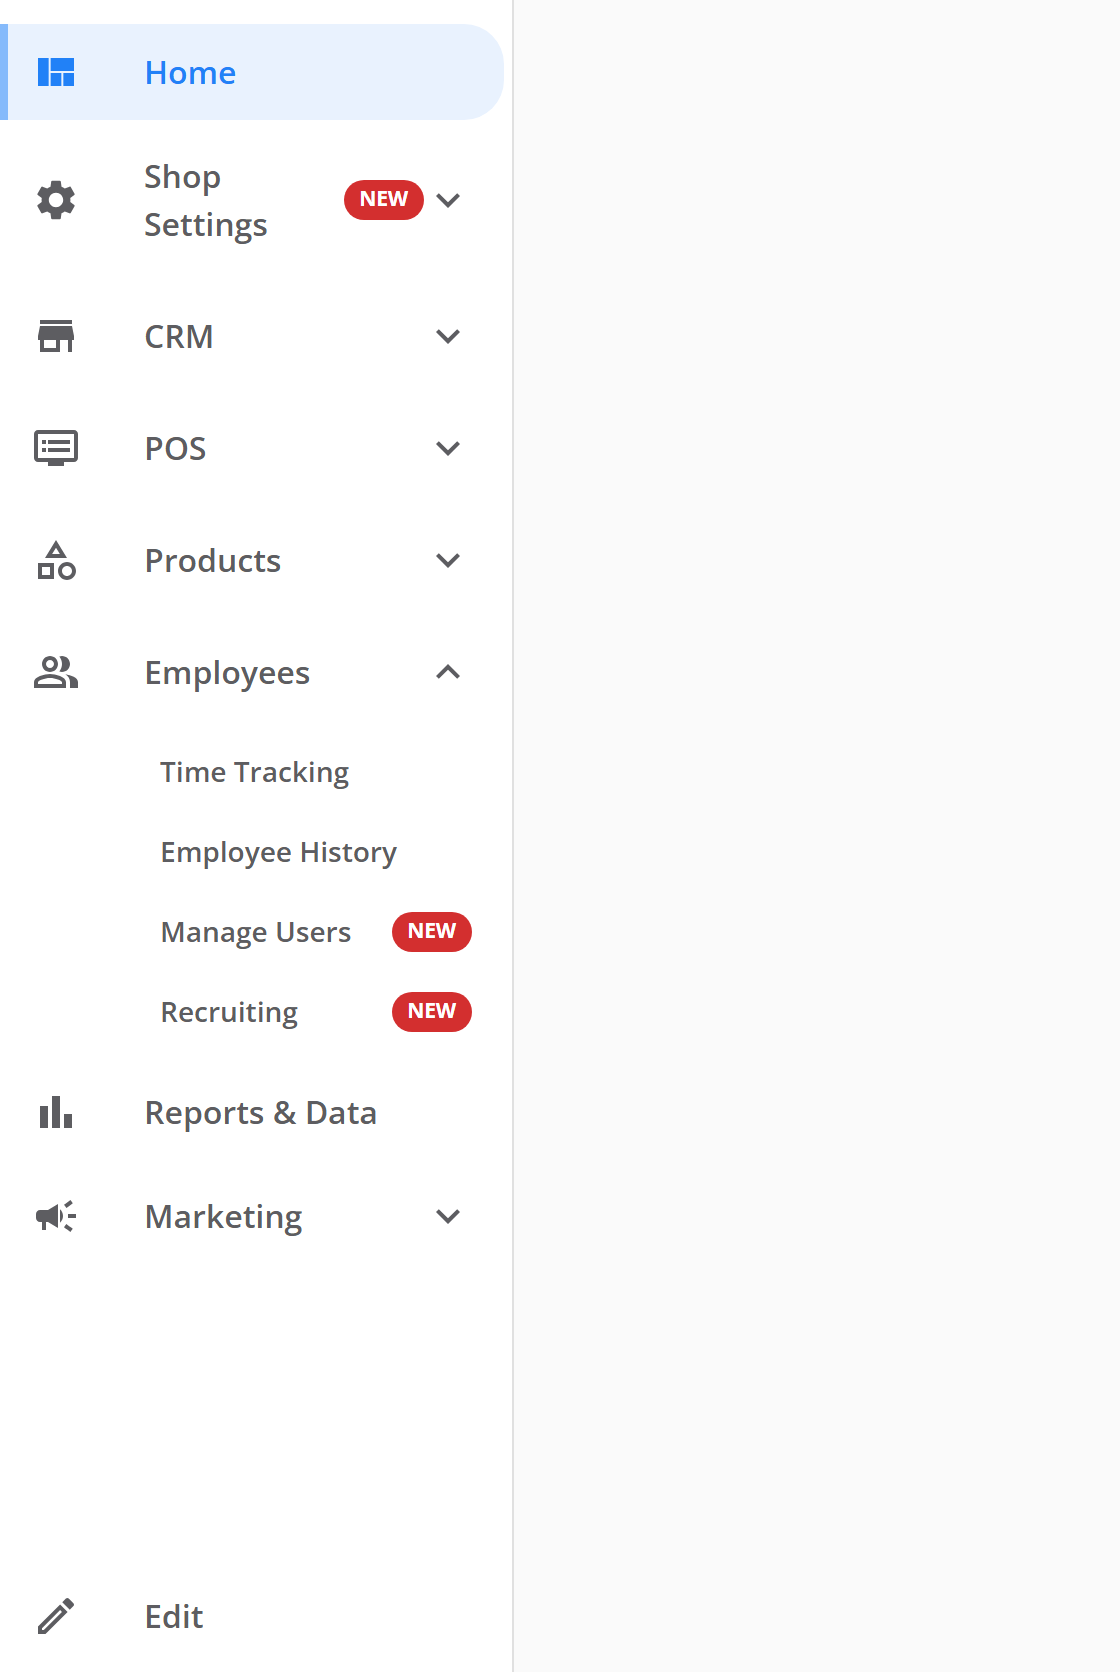Image resolution: width=1120 pixels, height=1672 pixels.
Task: Click the NEW badge beside Manage Users
Action: 432,931
